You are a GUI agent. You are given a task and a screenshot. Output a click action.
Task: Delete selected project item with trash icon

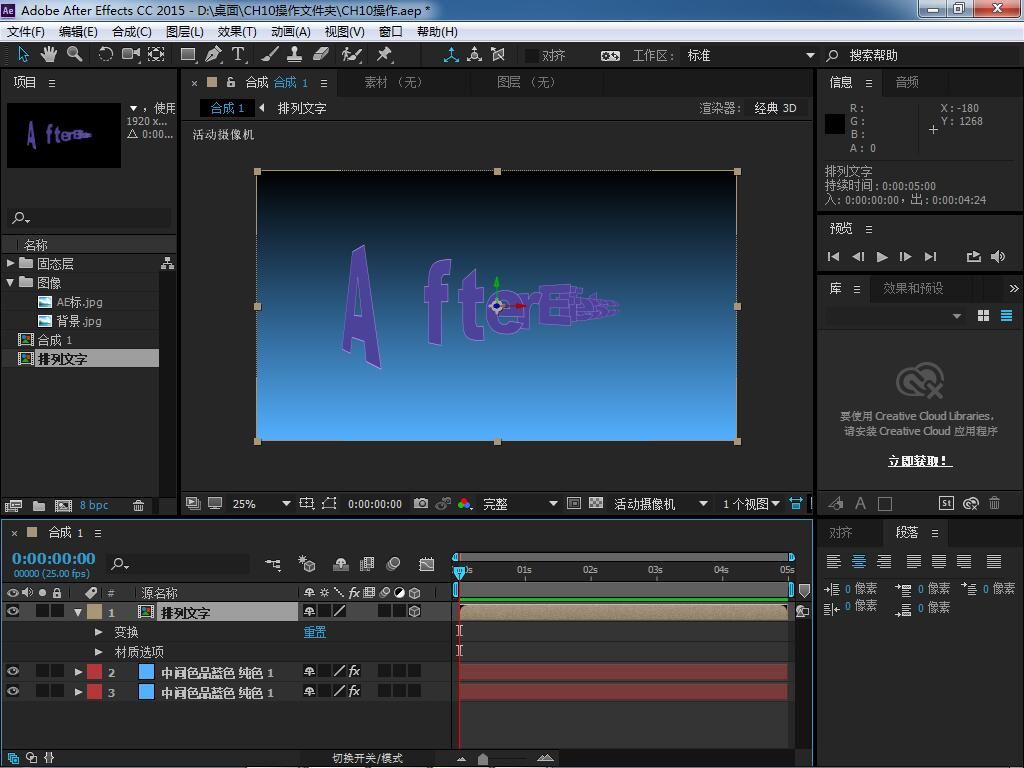(x=138, y=505)
